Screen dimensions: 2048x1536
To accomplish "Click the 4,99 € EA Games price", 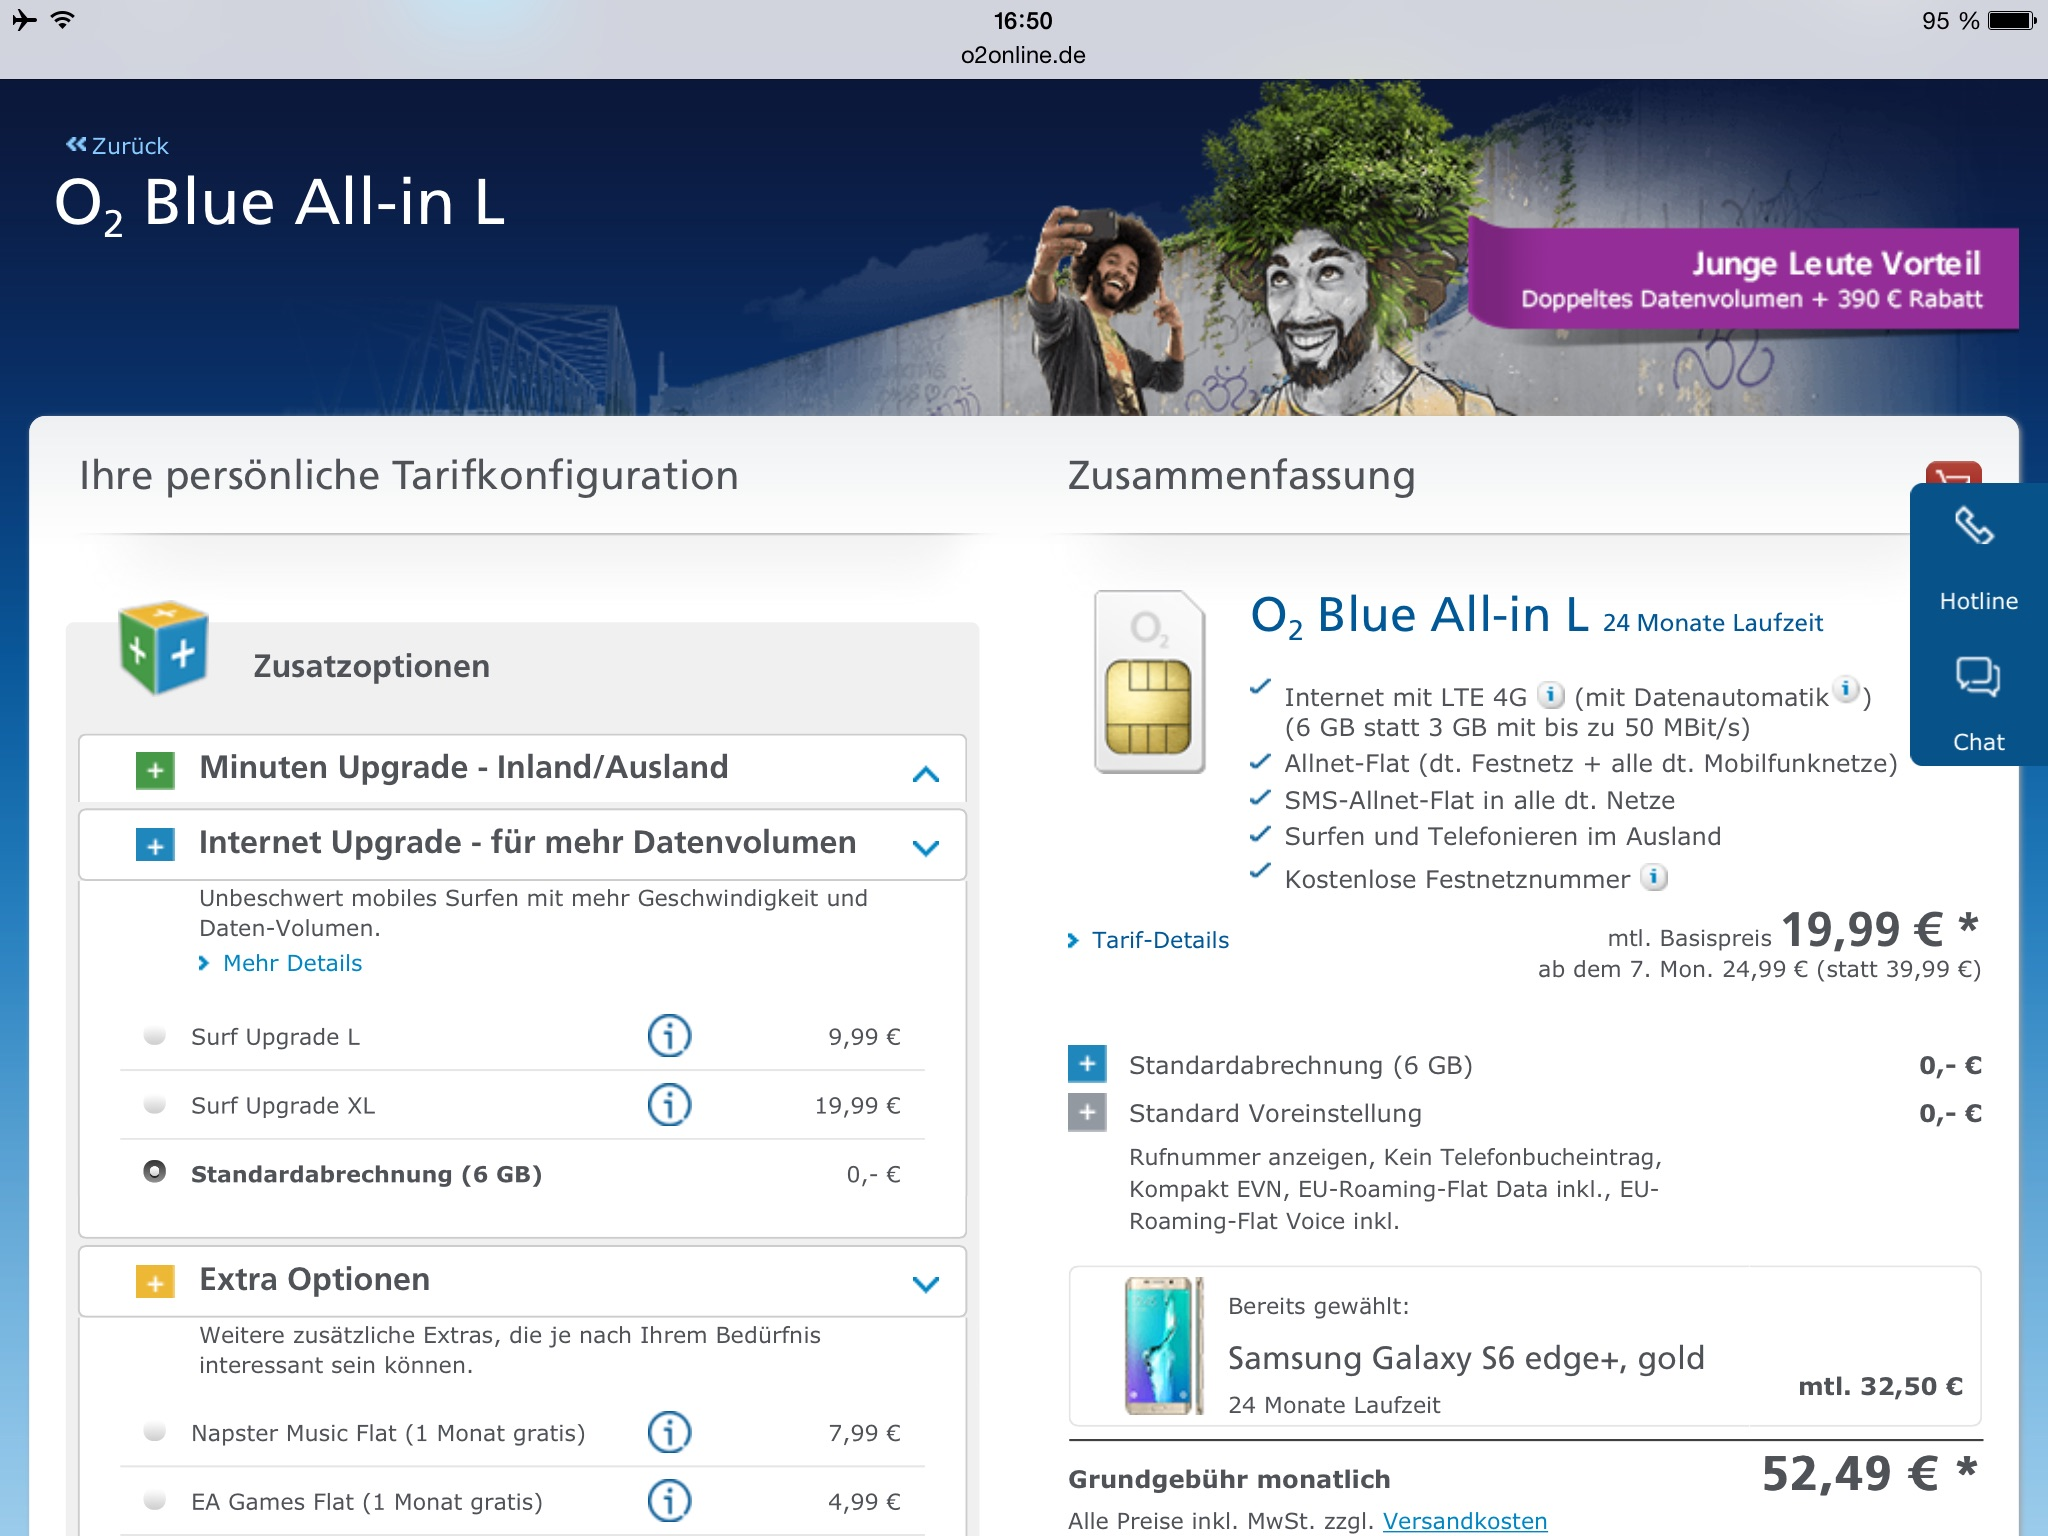I will pyautogui.click(x=864, y=1502).
